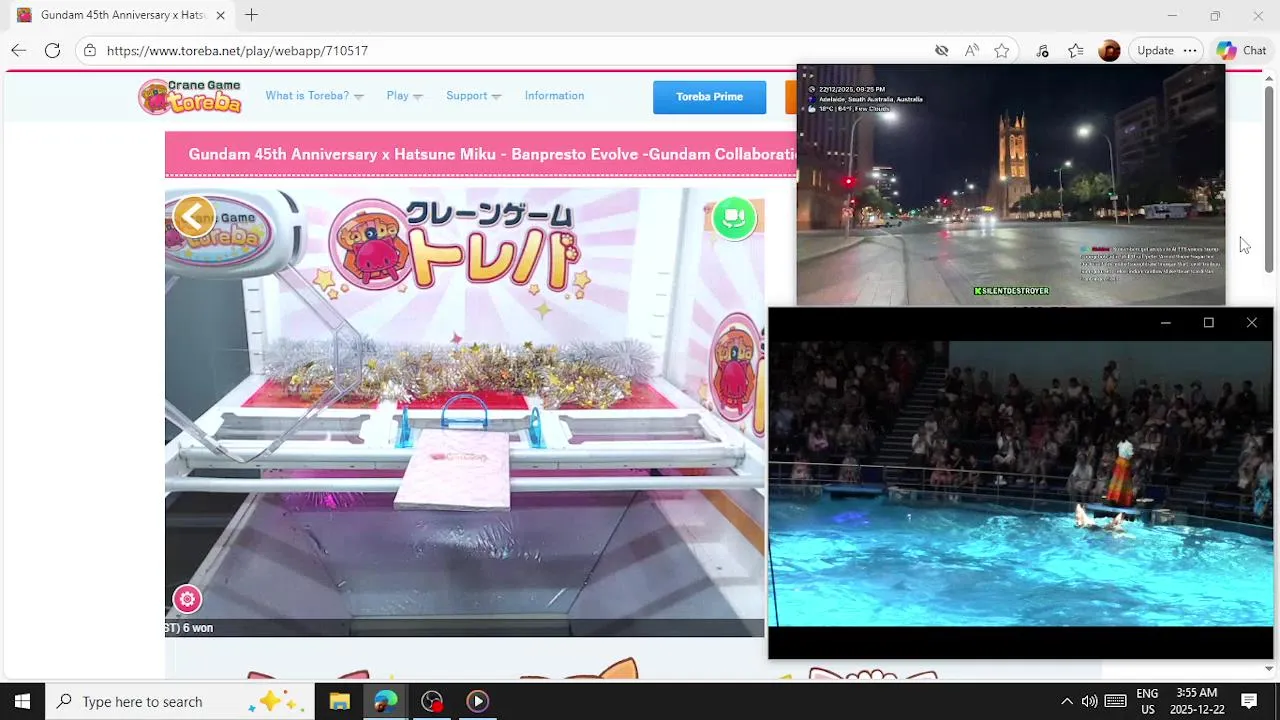
Task: Open the tracking prevention eye icon
Action: pyautogui.click(x=941, y=50)
